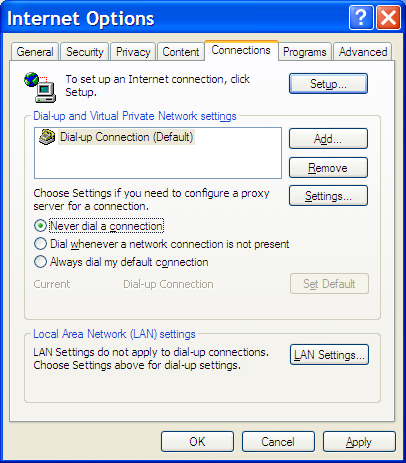The image size is (406, 463).
Task: Open dial-up proxy Settings...
Action: pos(328,196)
